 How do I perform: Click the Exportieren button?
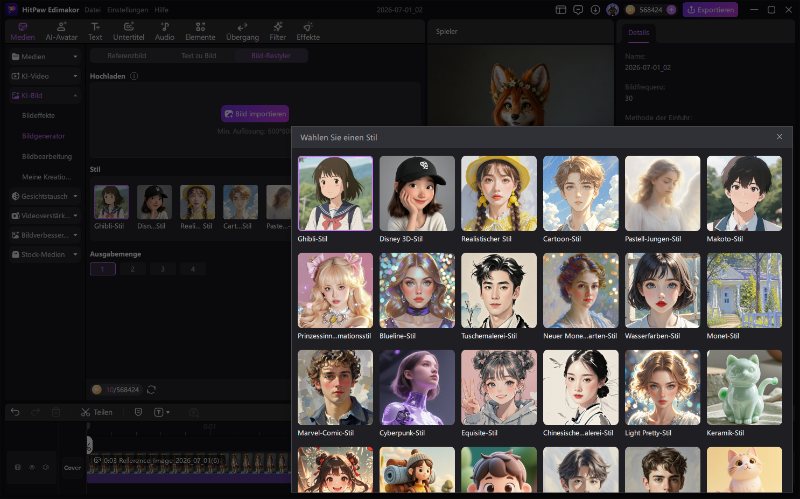point(710,10)
